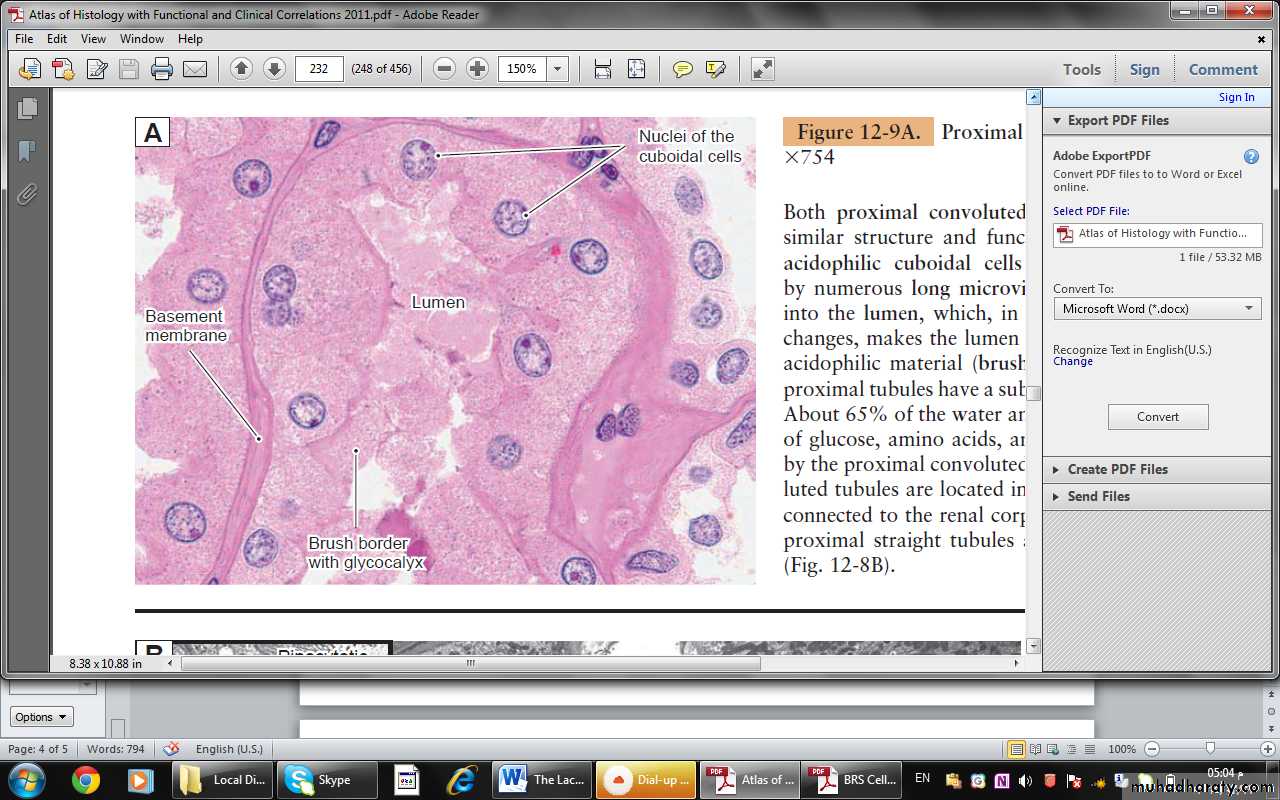Toggle the Page Thumbnails side panel
1280x800 pixels.
[x=27, y=108]
